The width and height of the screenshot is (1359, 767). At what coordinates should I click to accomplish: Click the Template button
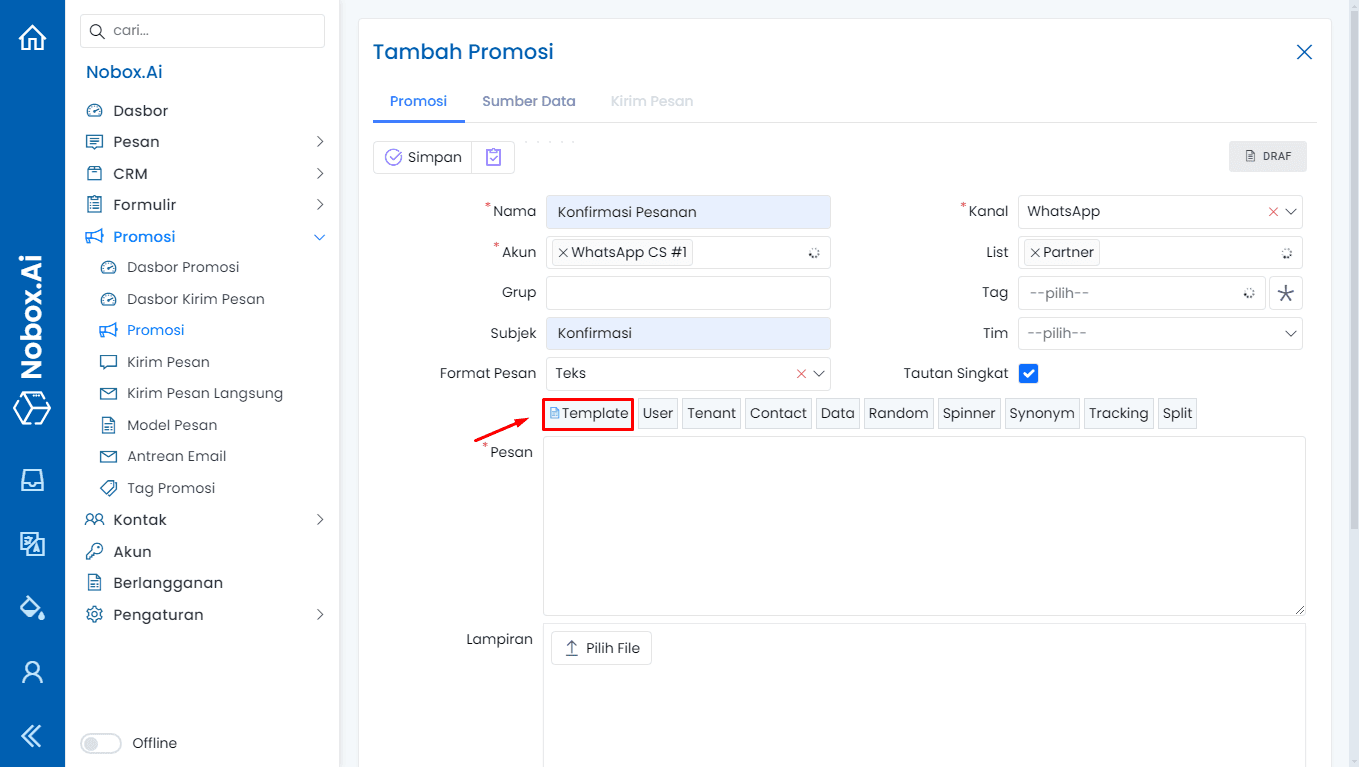[588, 413]
